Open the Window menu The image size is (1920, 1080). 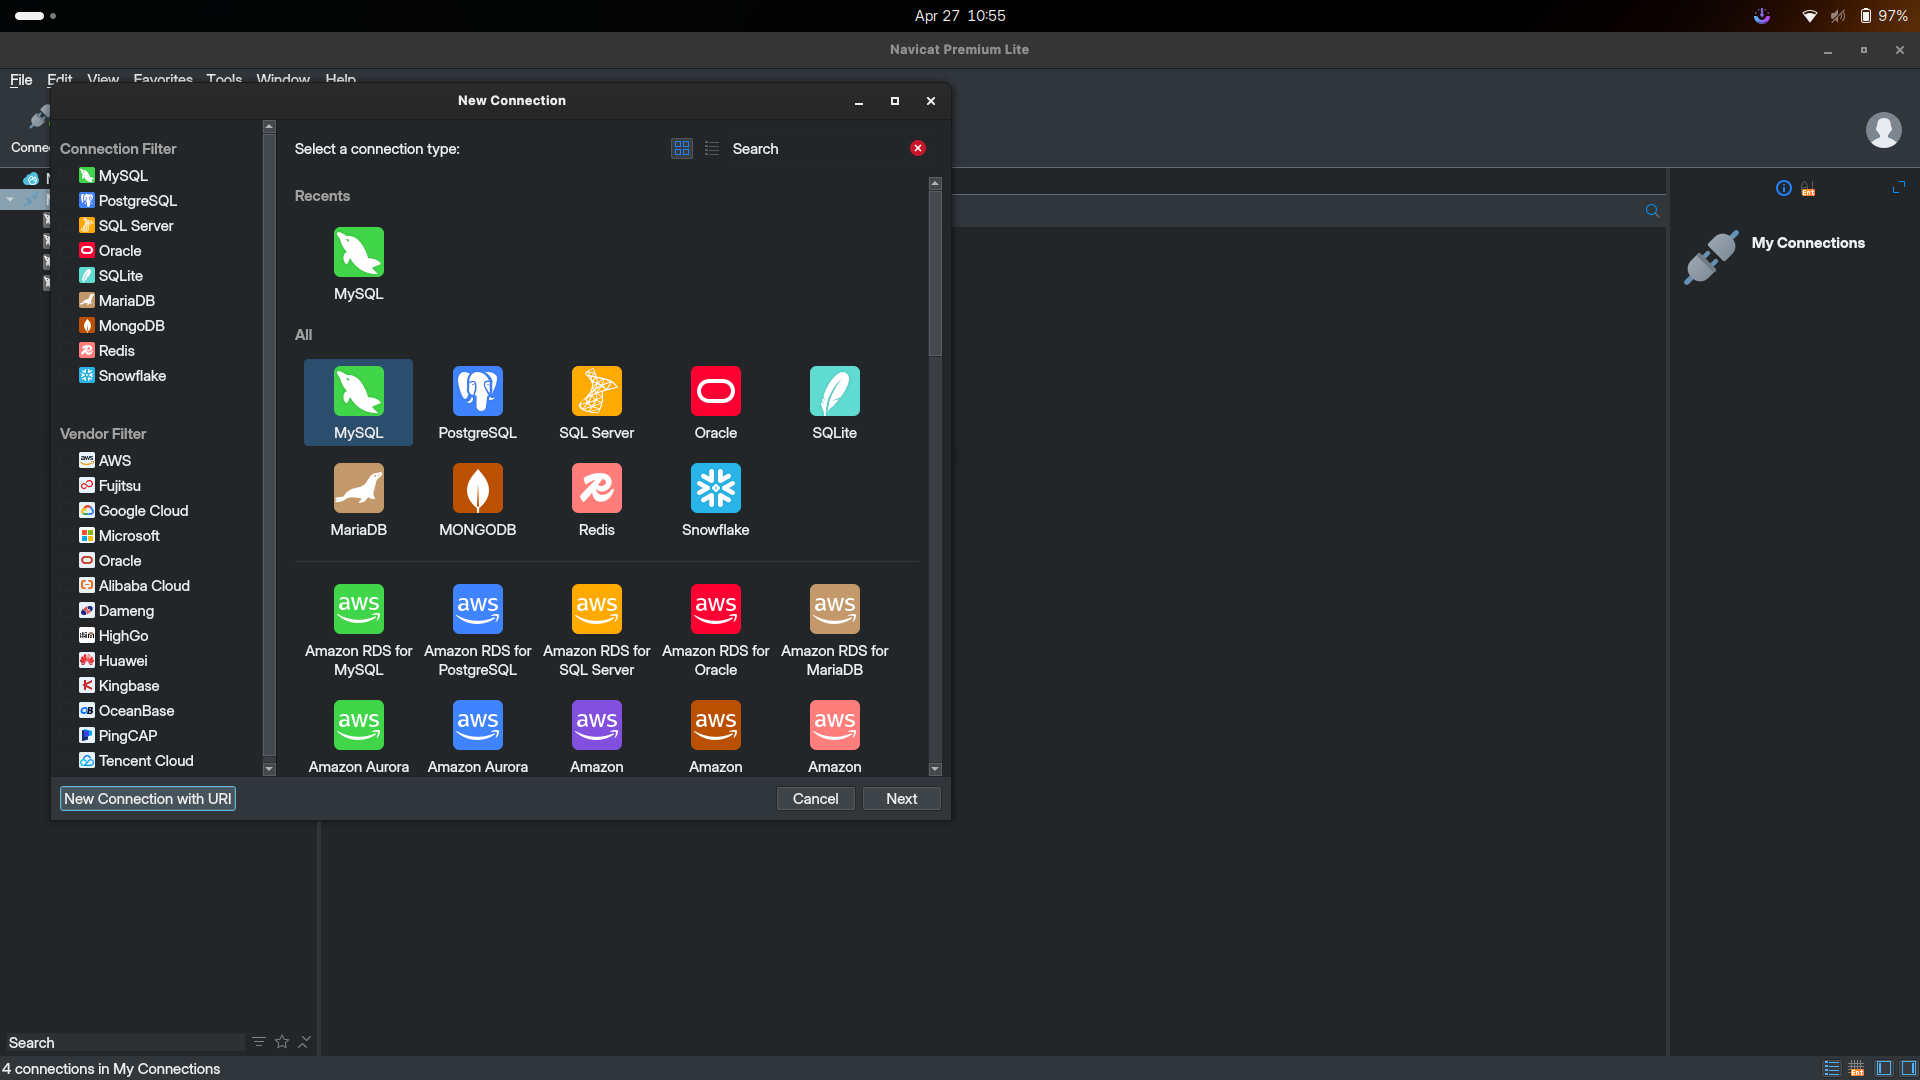[283, 79]
